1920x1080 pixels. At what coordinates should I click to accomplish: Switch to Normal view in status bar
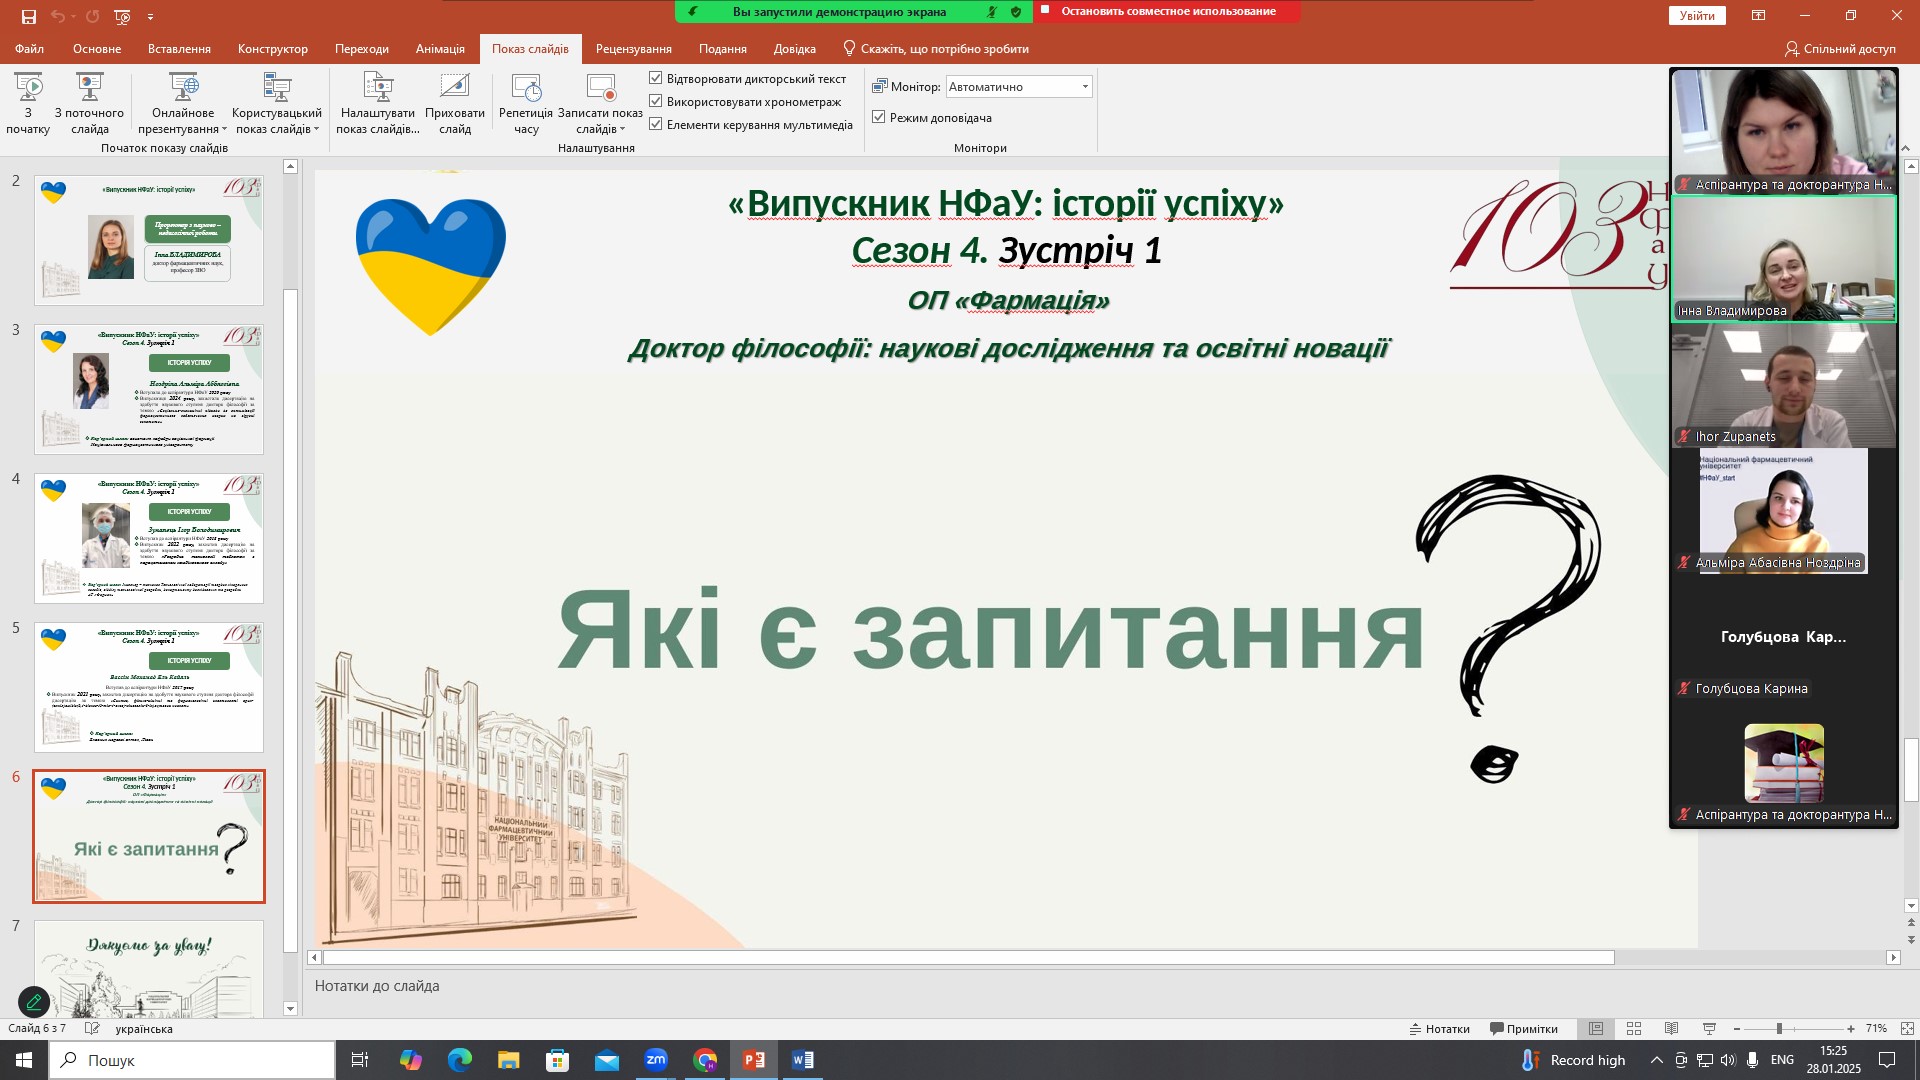[1596, 1029]
